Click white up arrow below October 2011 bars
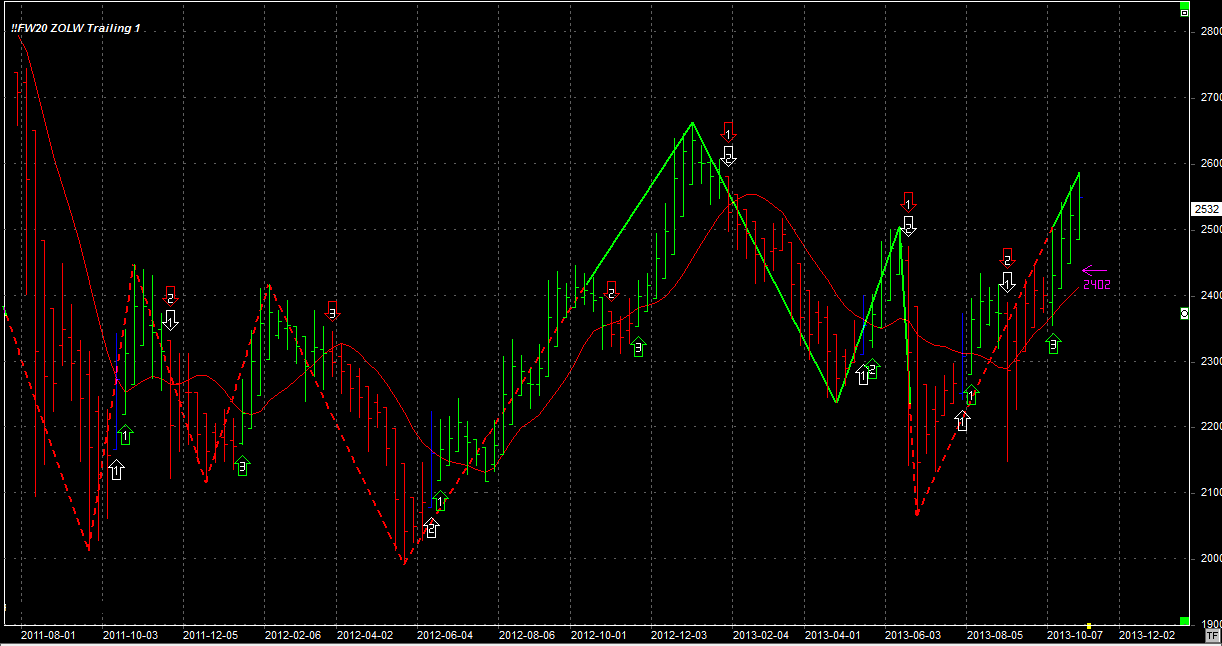 point(116,469)
